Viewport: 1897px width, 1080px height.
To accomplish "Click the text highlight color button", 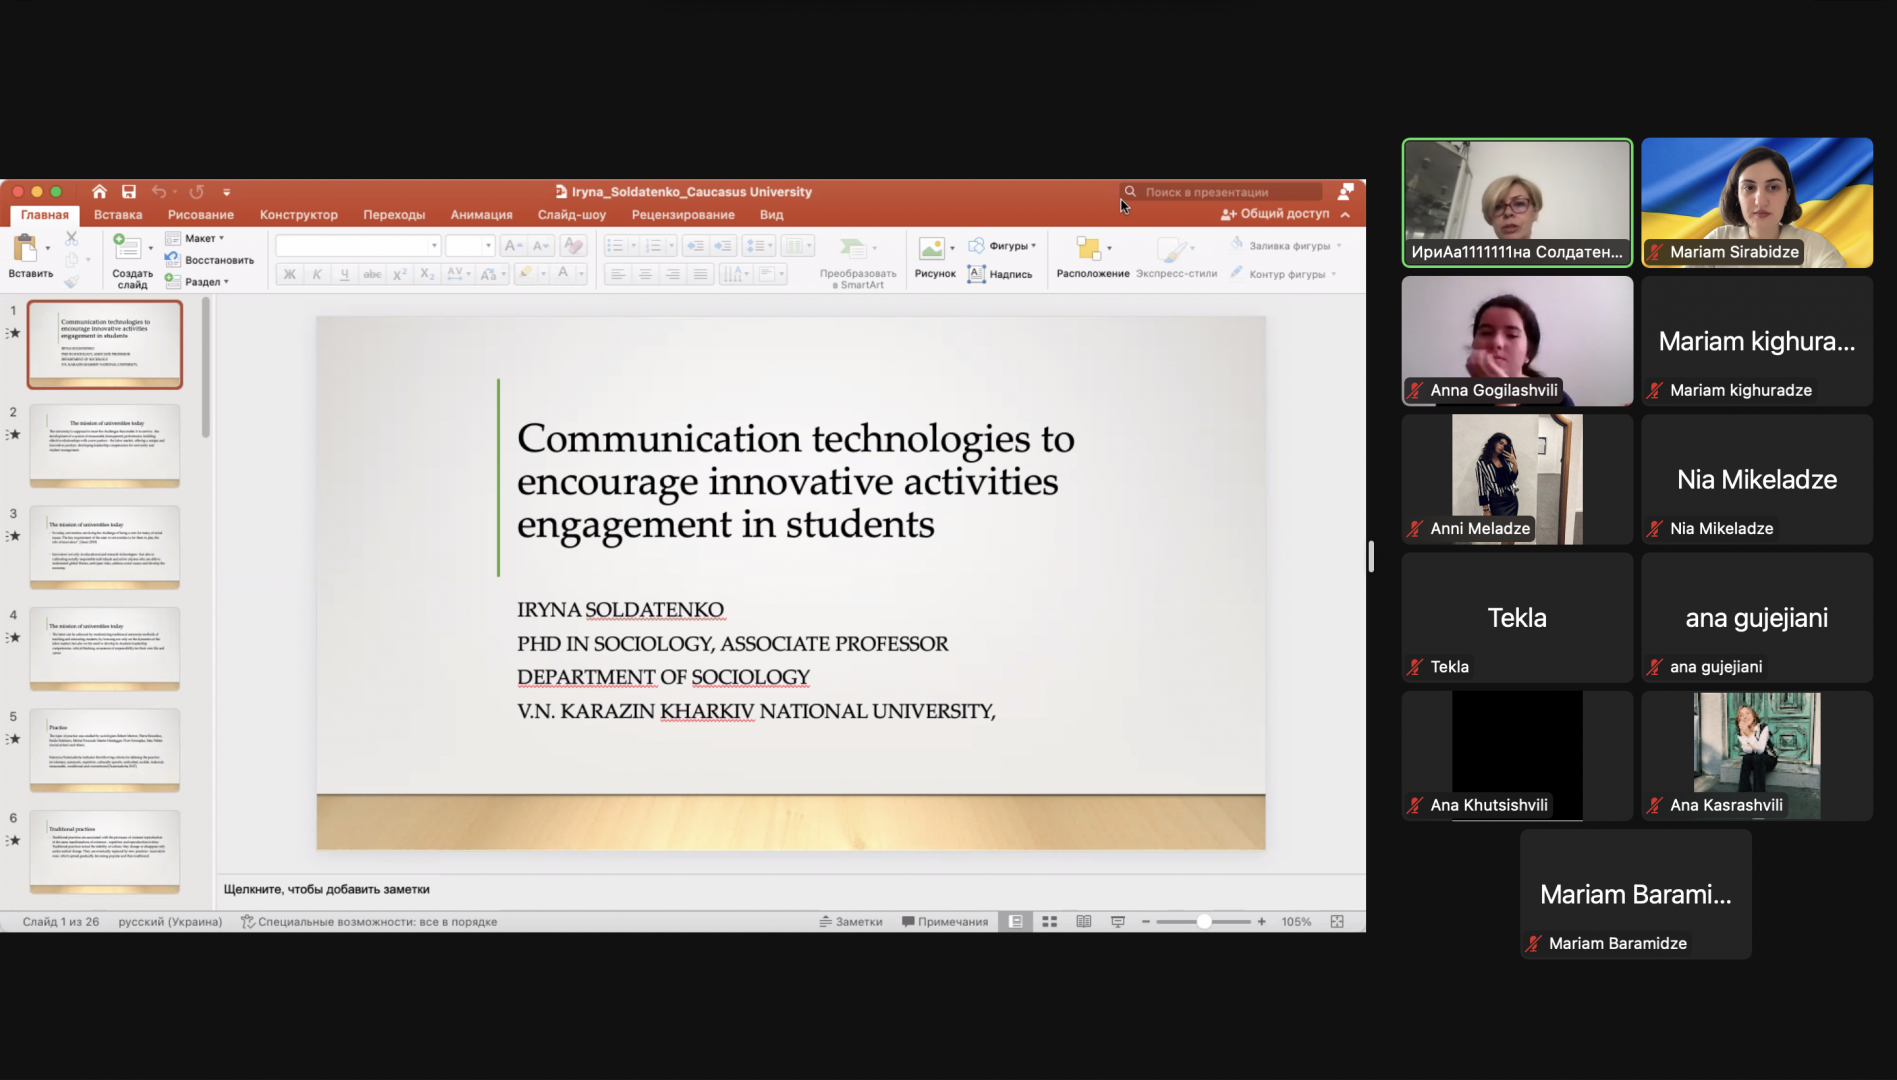I will click(x=526, y=274).
